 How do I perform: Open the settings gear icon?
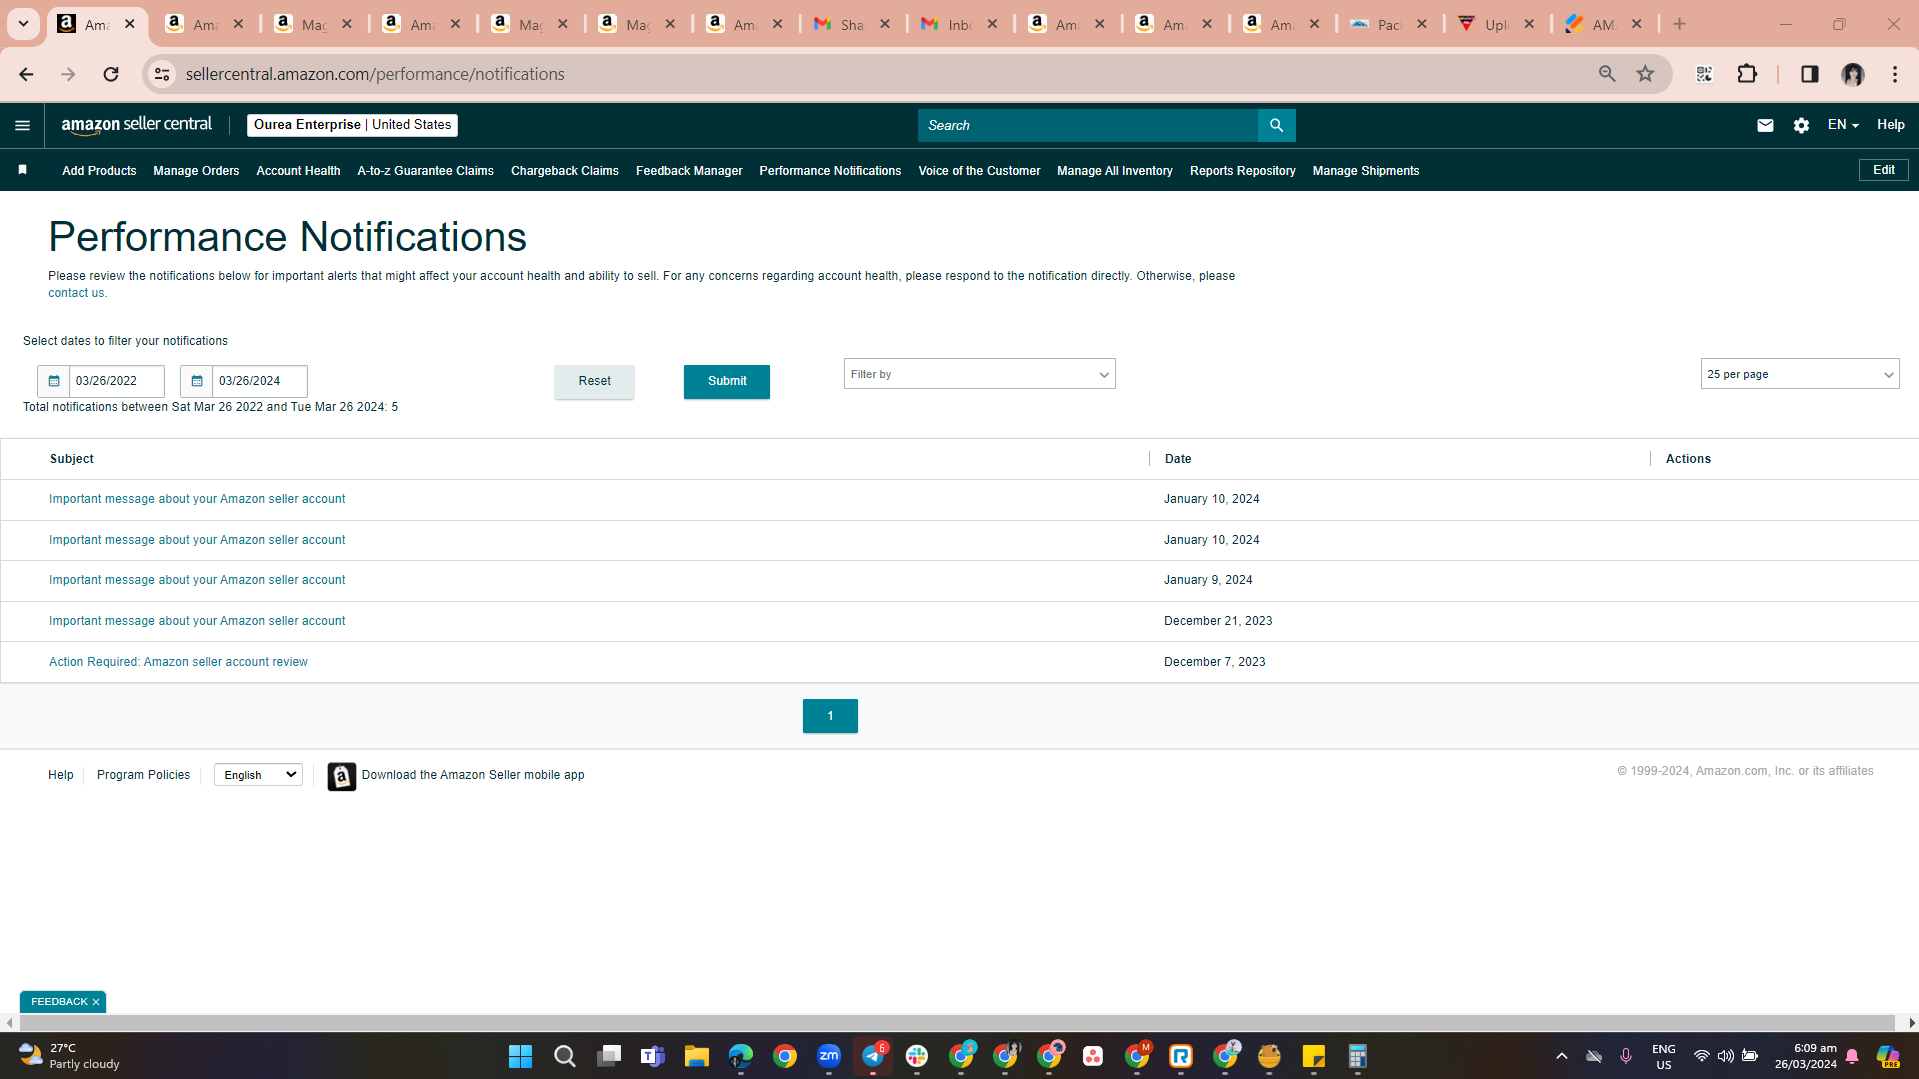pos(1801,125)
